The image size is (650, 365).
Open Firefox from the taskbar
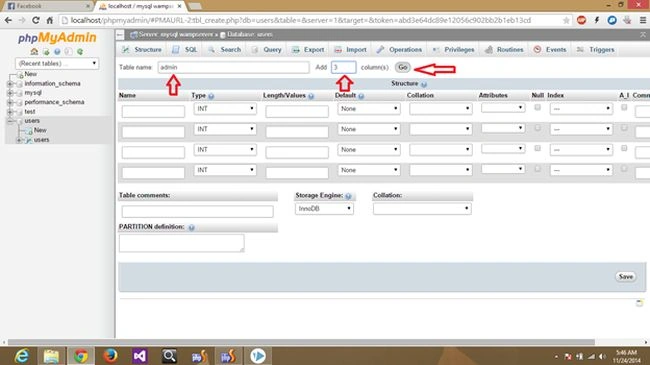click(110, 356)
